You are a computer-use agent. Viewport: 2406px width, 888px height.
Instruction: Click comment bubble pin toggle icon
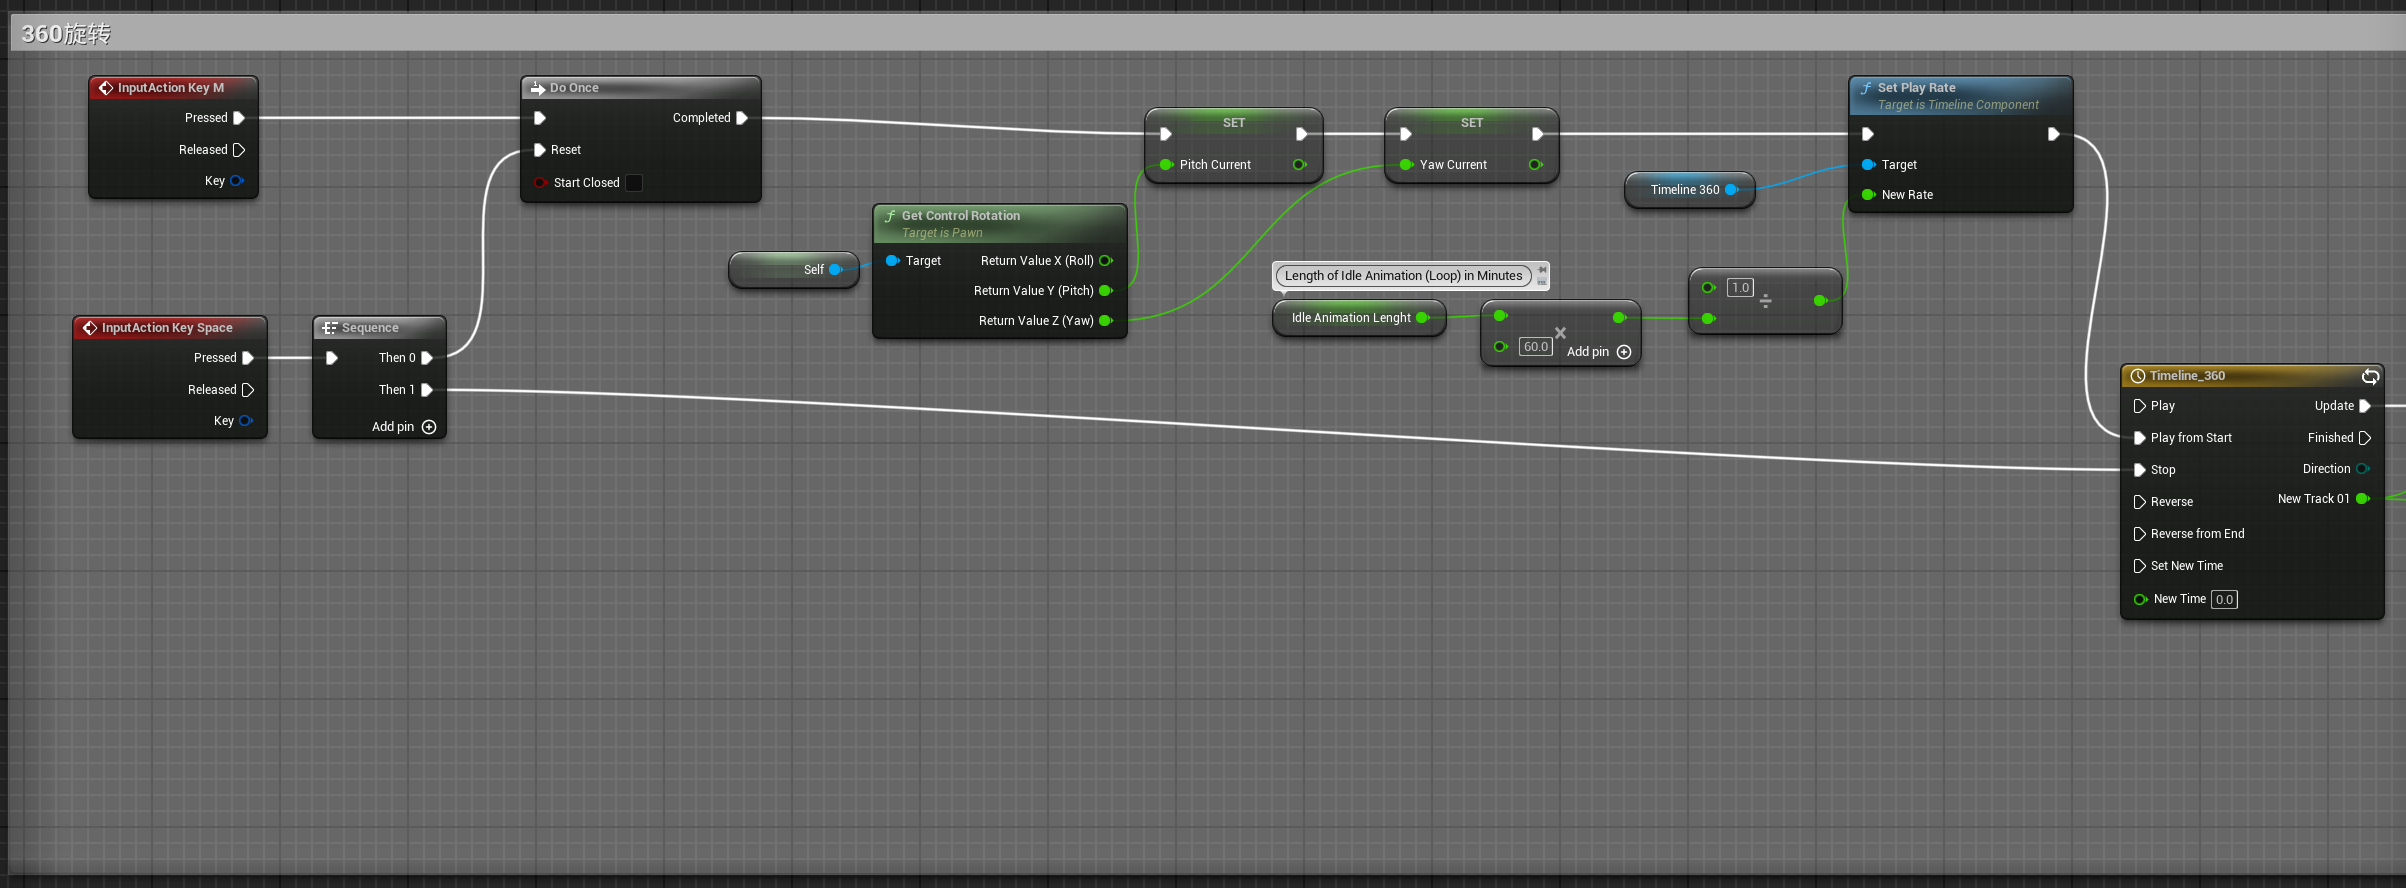[1542, 270]
